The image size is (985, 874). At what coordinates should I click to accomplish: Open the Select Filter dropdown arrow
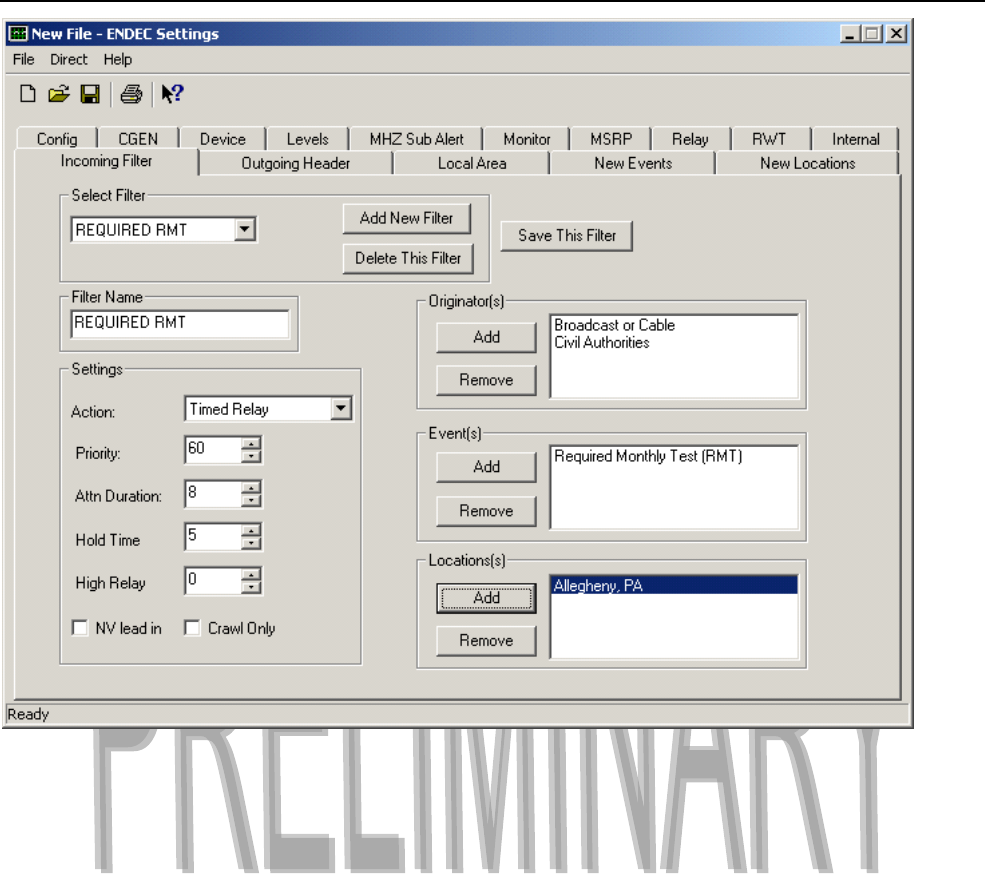pyautogui.click(x=245, y=229)
